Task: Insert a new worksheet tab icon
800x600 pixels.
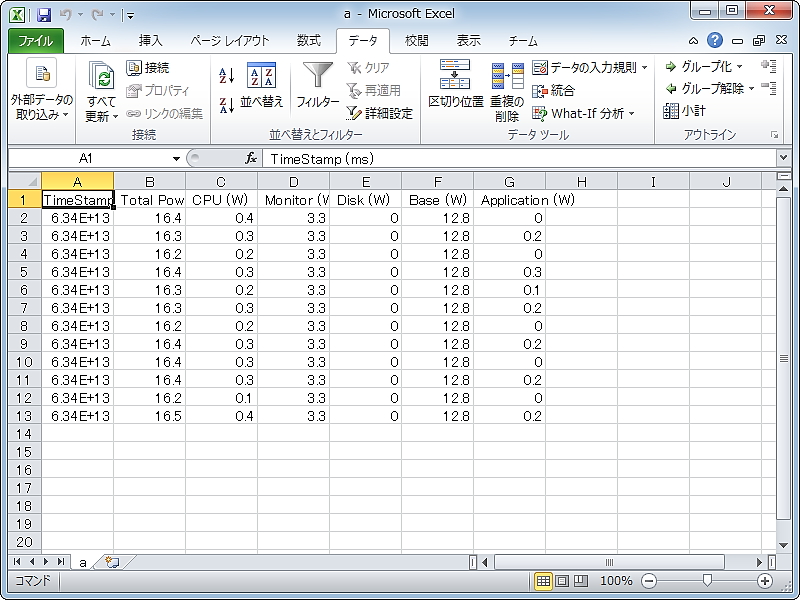Action: click(x=112, y=562)
